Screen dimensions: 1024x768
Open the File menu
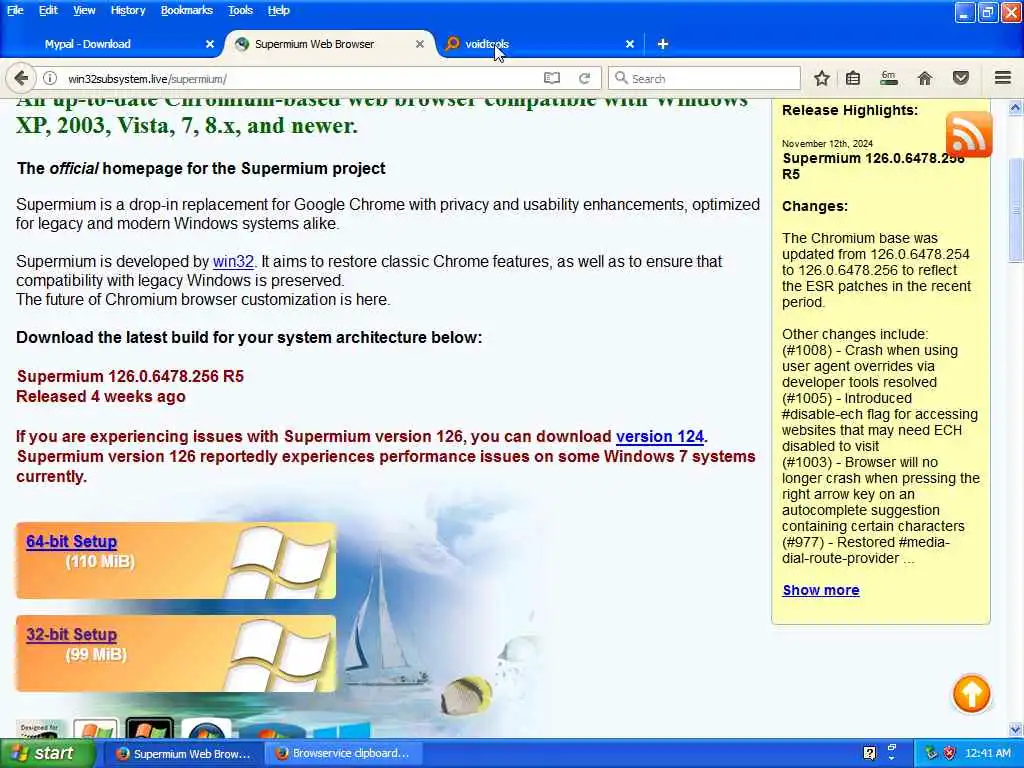pos(15,10)
